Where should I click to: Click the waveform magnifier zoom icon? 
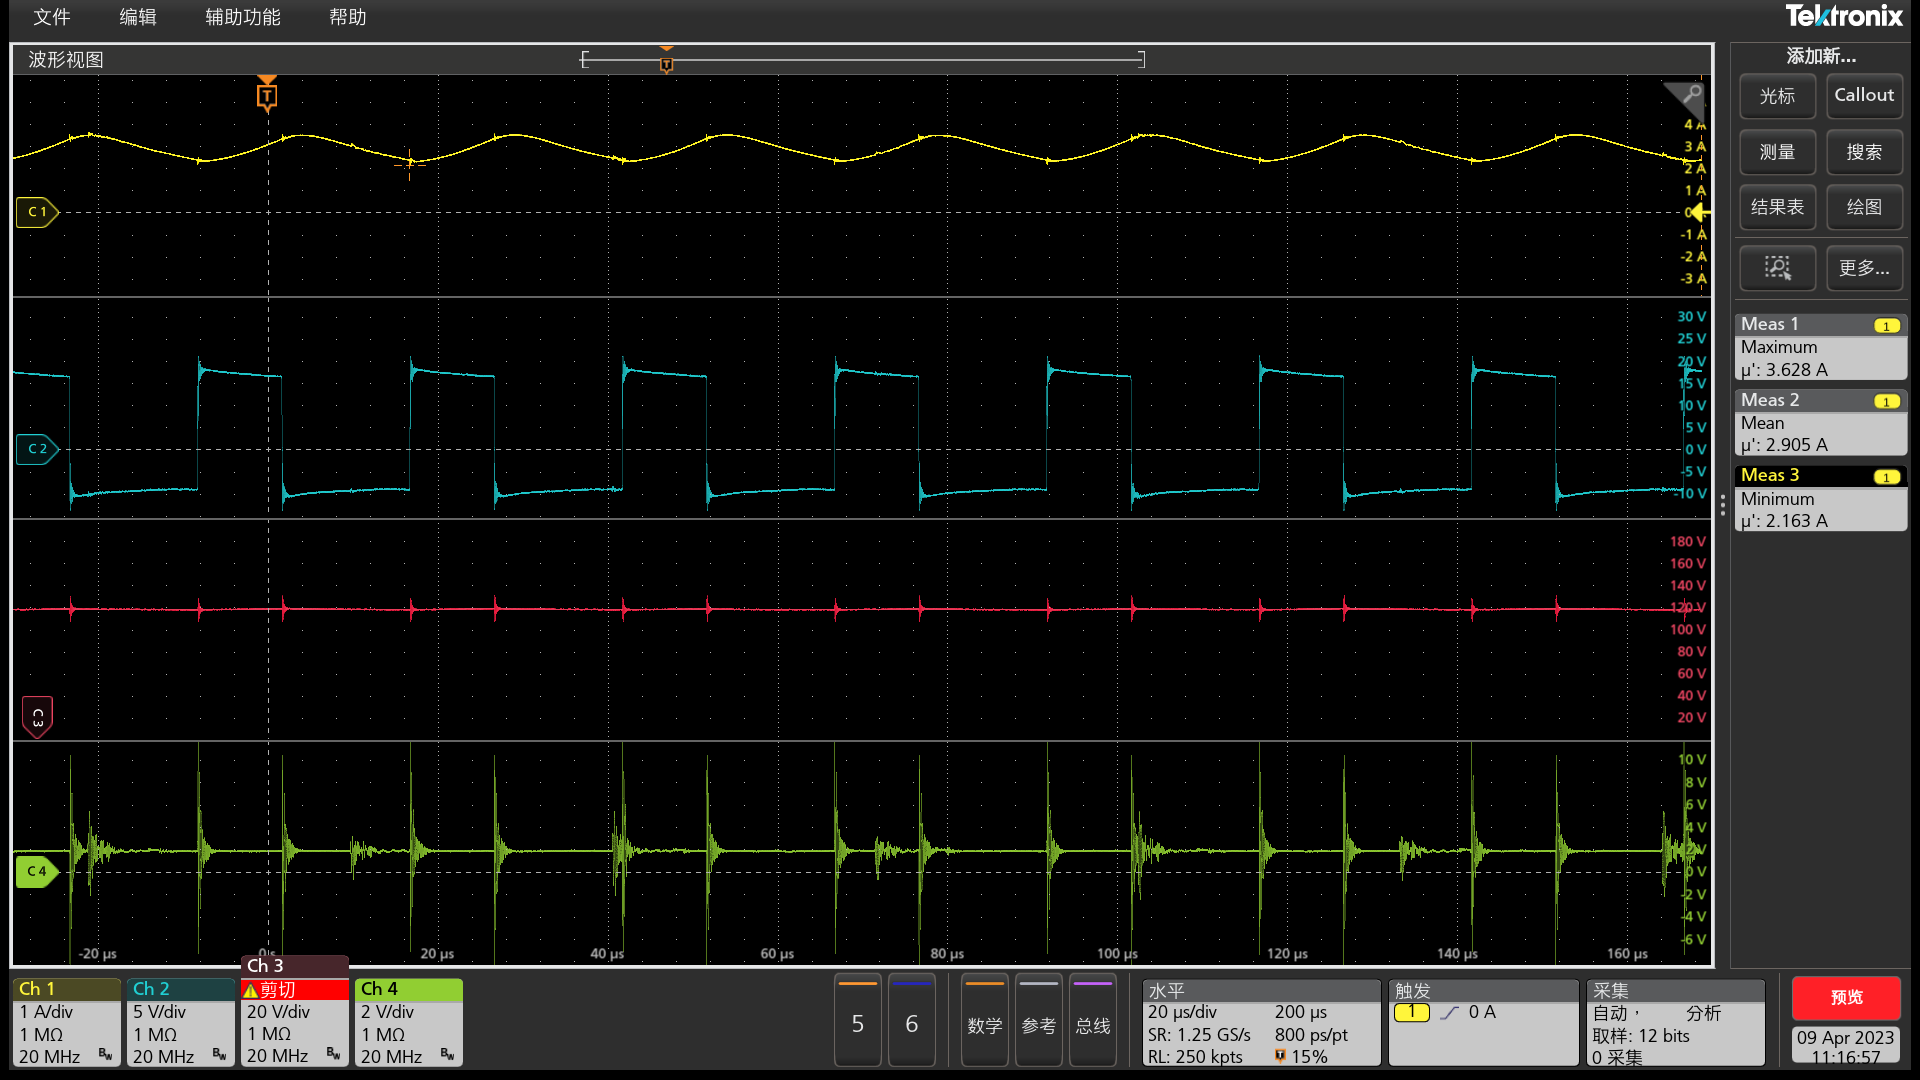1690,95
